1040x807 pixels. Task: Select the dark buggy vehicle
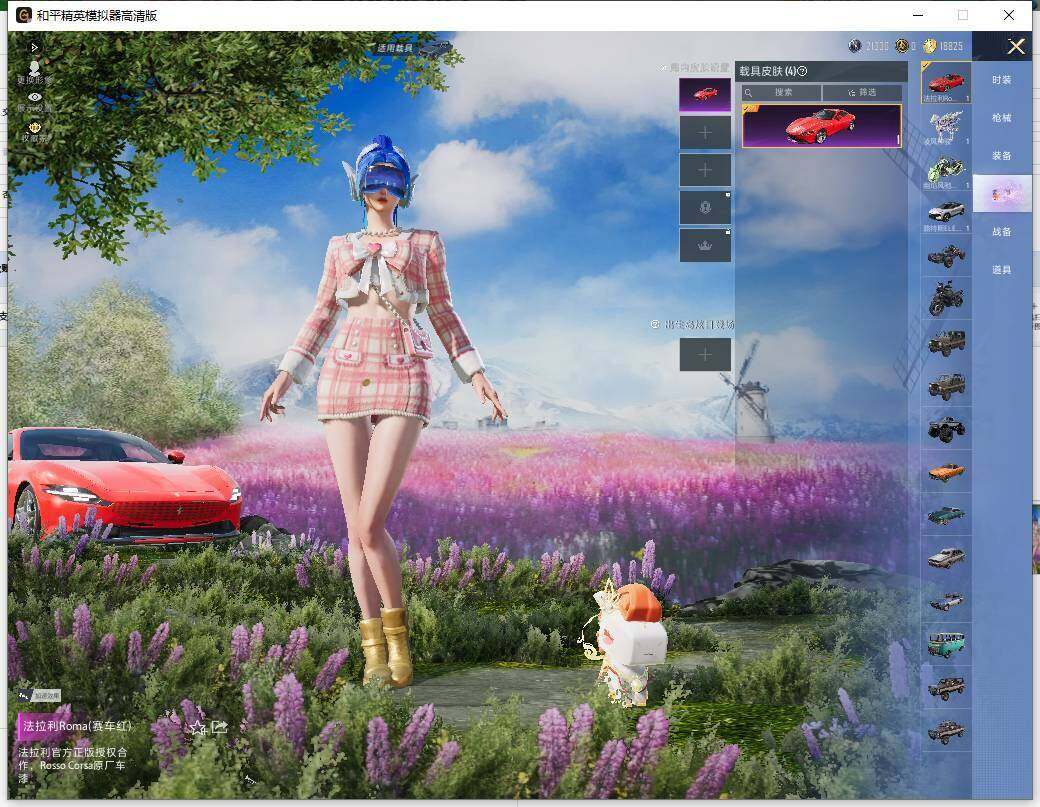pyautogui.click(x=946, y=256)
